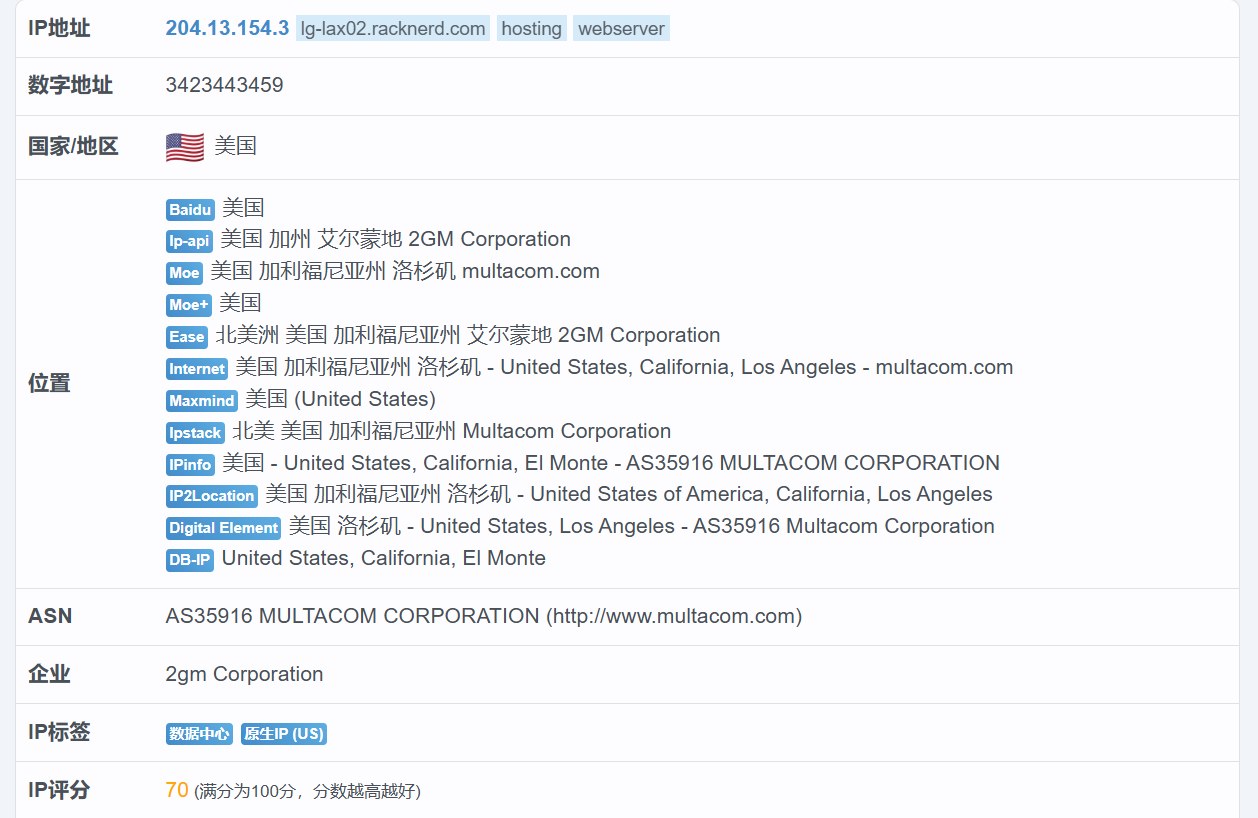Click the IPinfo source badge
The width and height of the screenshot is (1258, 818).
pos(190,465)
